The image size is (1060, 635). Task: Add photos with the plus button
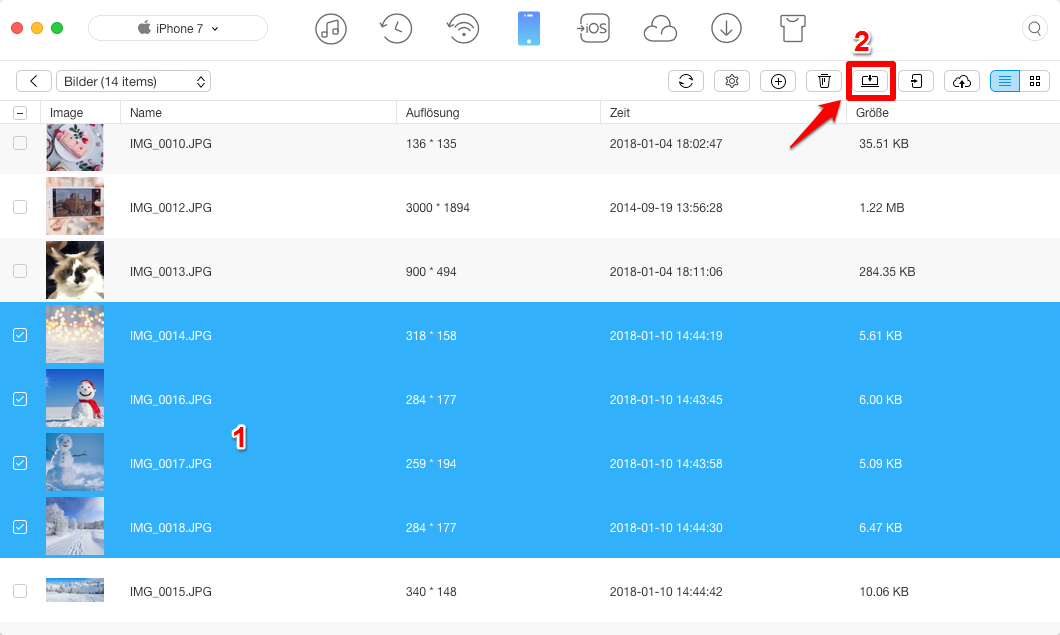[778, 81]
